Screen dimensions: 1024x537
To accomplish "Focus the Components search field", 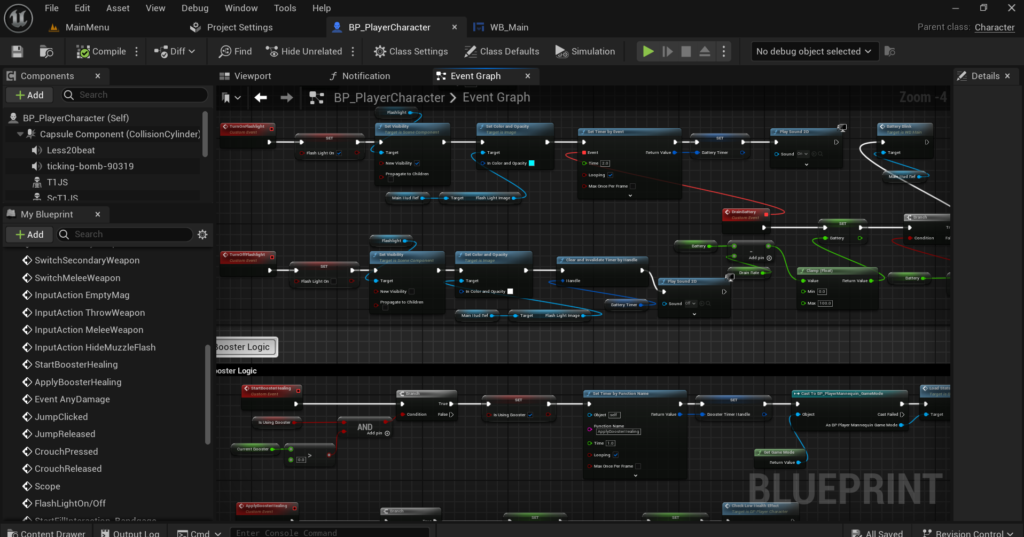I will [x=135, y=95].
